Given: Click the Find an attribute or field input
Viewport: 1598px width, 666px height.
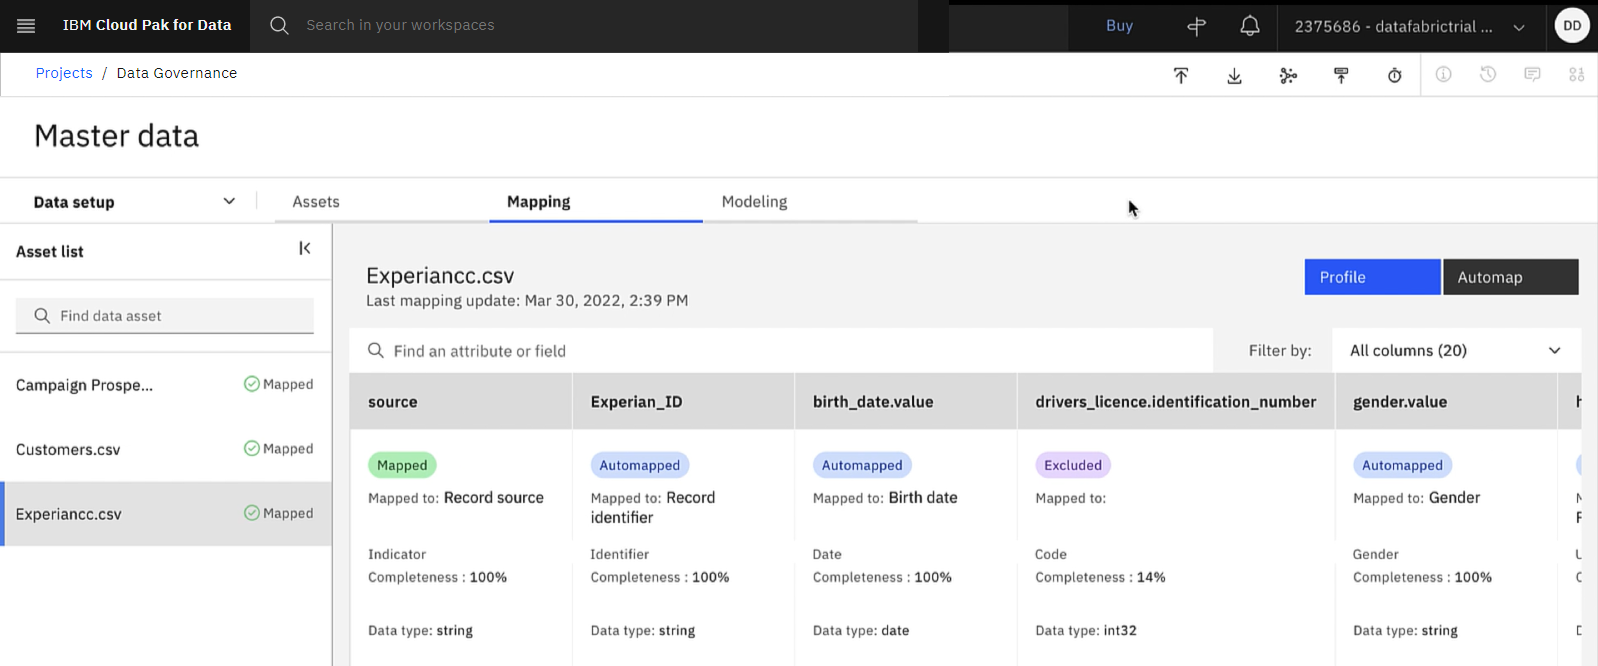Looking at the screenshot, I should point(781,351).
